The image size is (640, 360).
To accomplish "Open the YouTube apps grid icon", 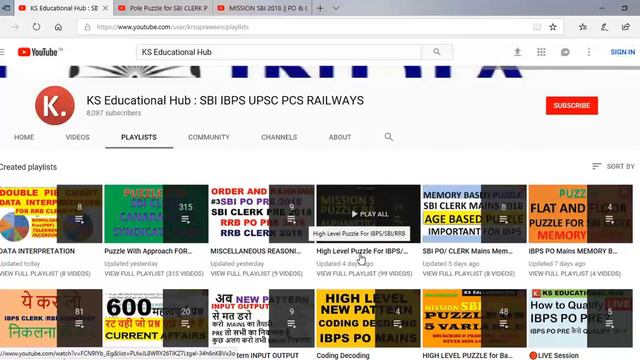I will click(x=541, y=52).
